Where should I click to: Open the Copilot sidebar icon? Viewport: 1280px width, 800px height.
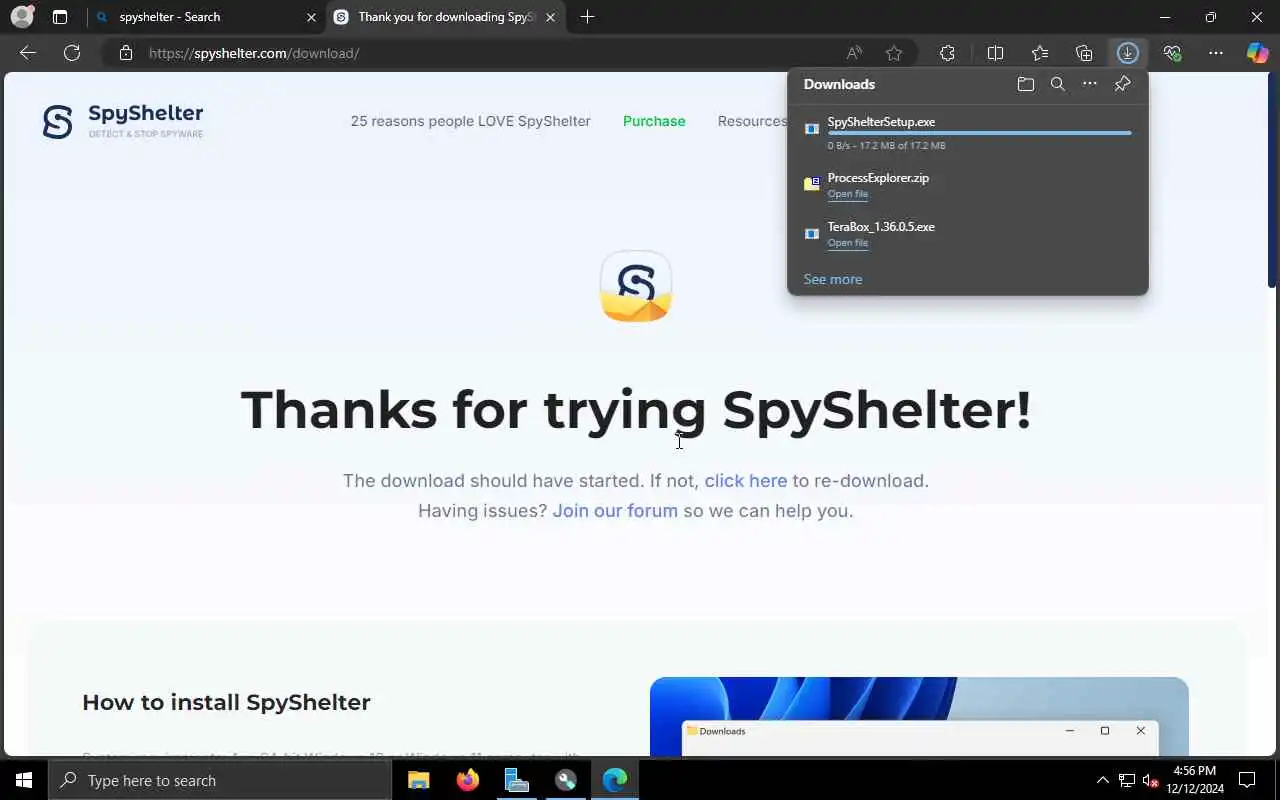1257,53
